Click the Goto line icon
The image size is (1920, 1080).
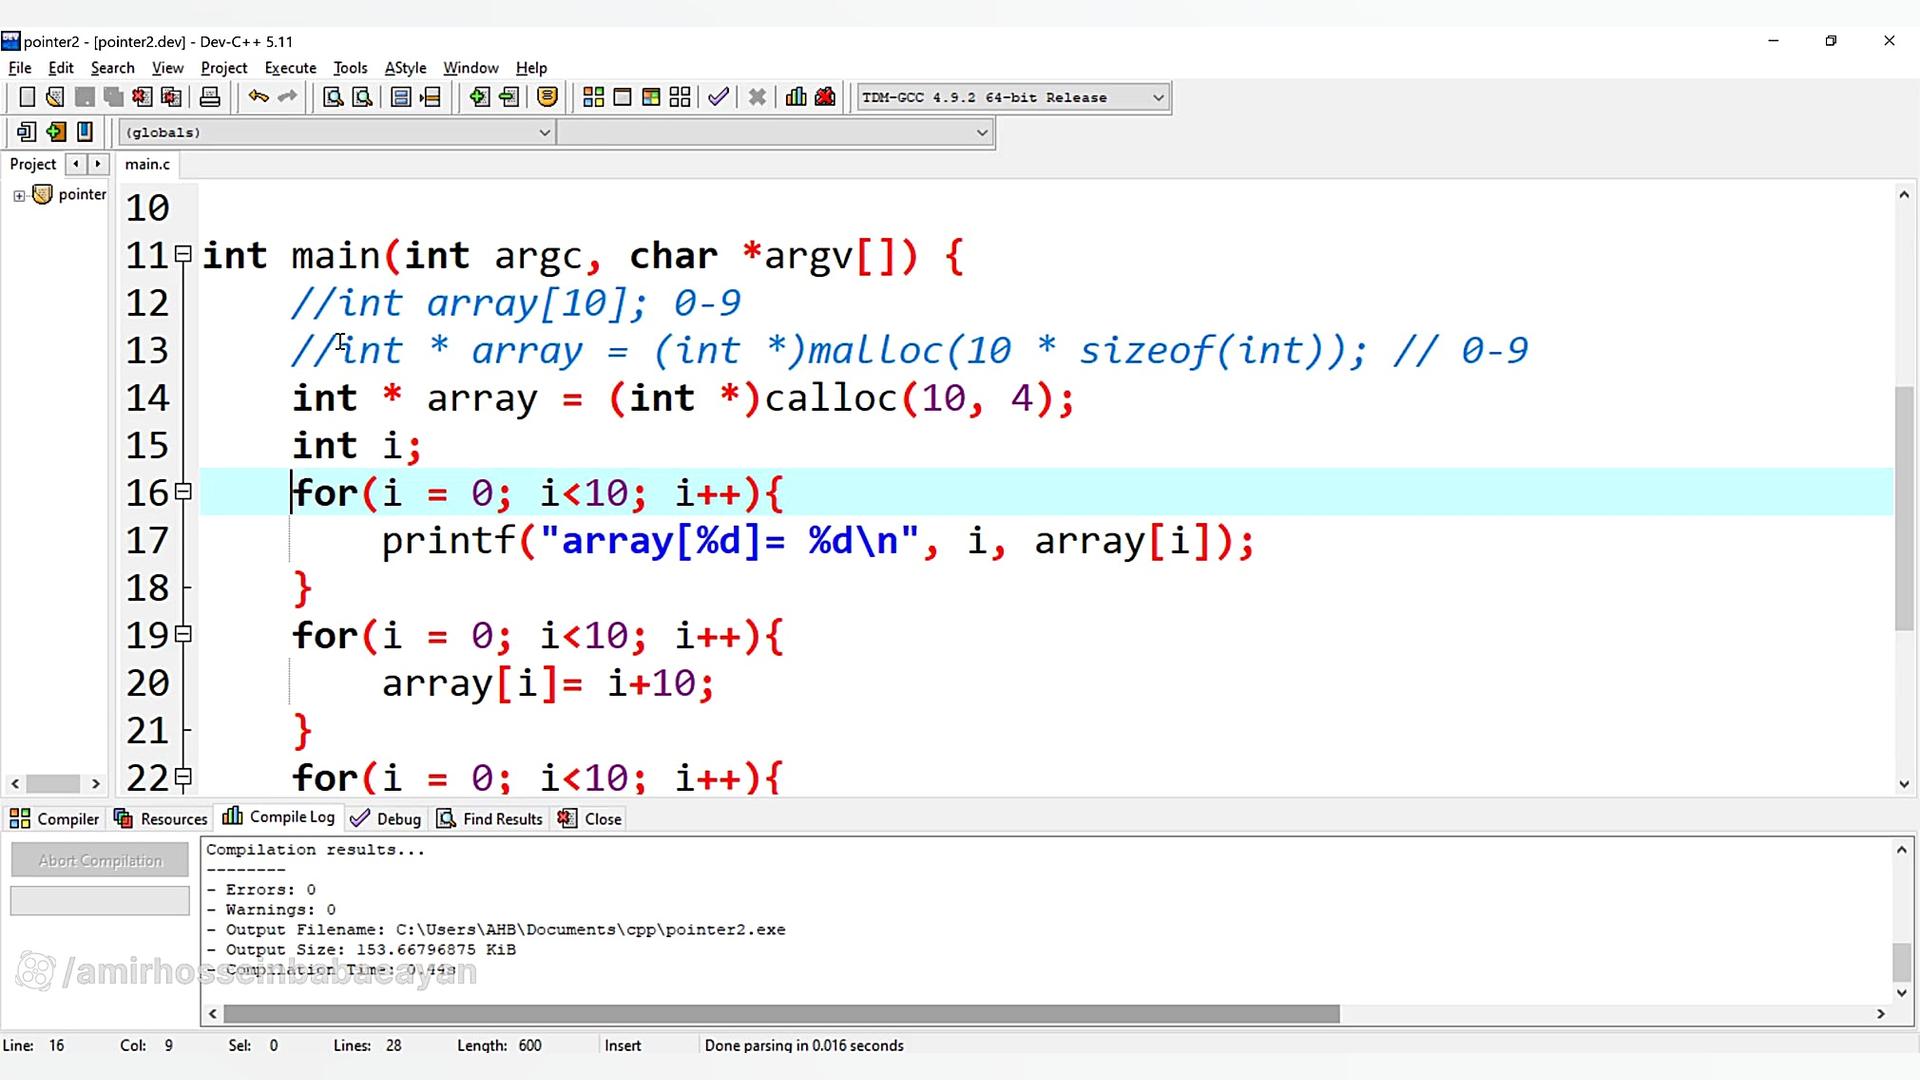point(431,97)
